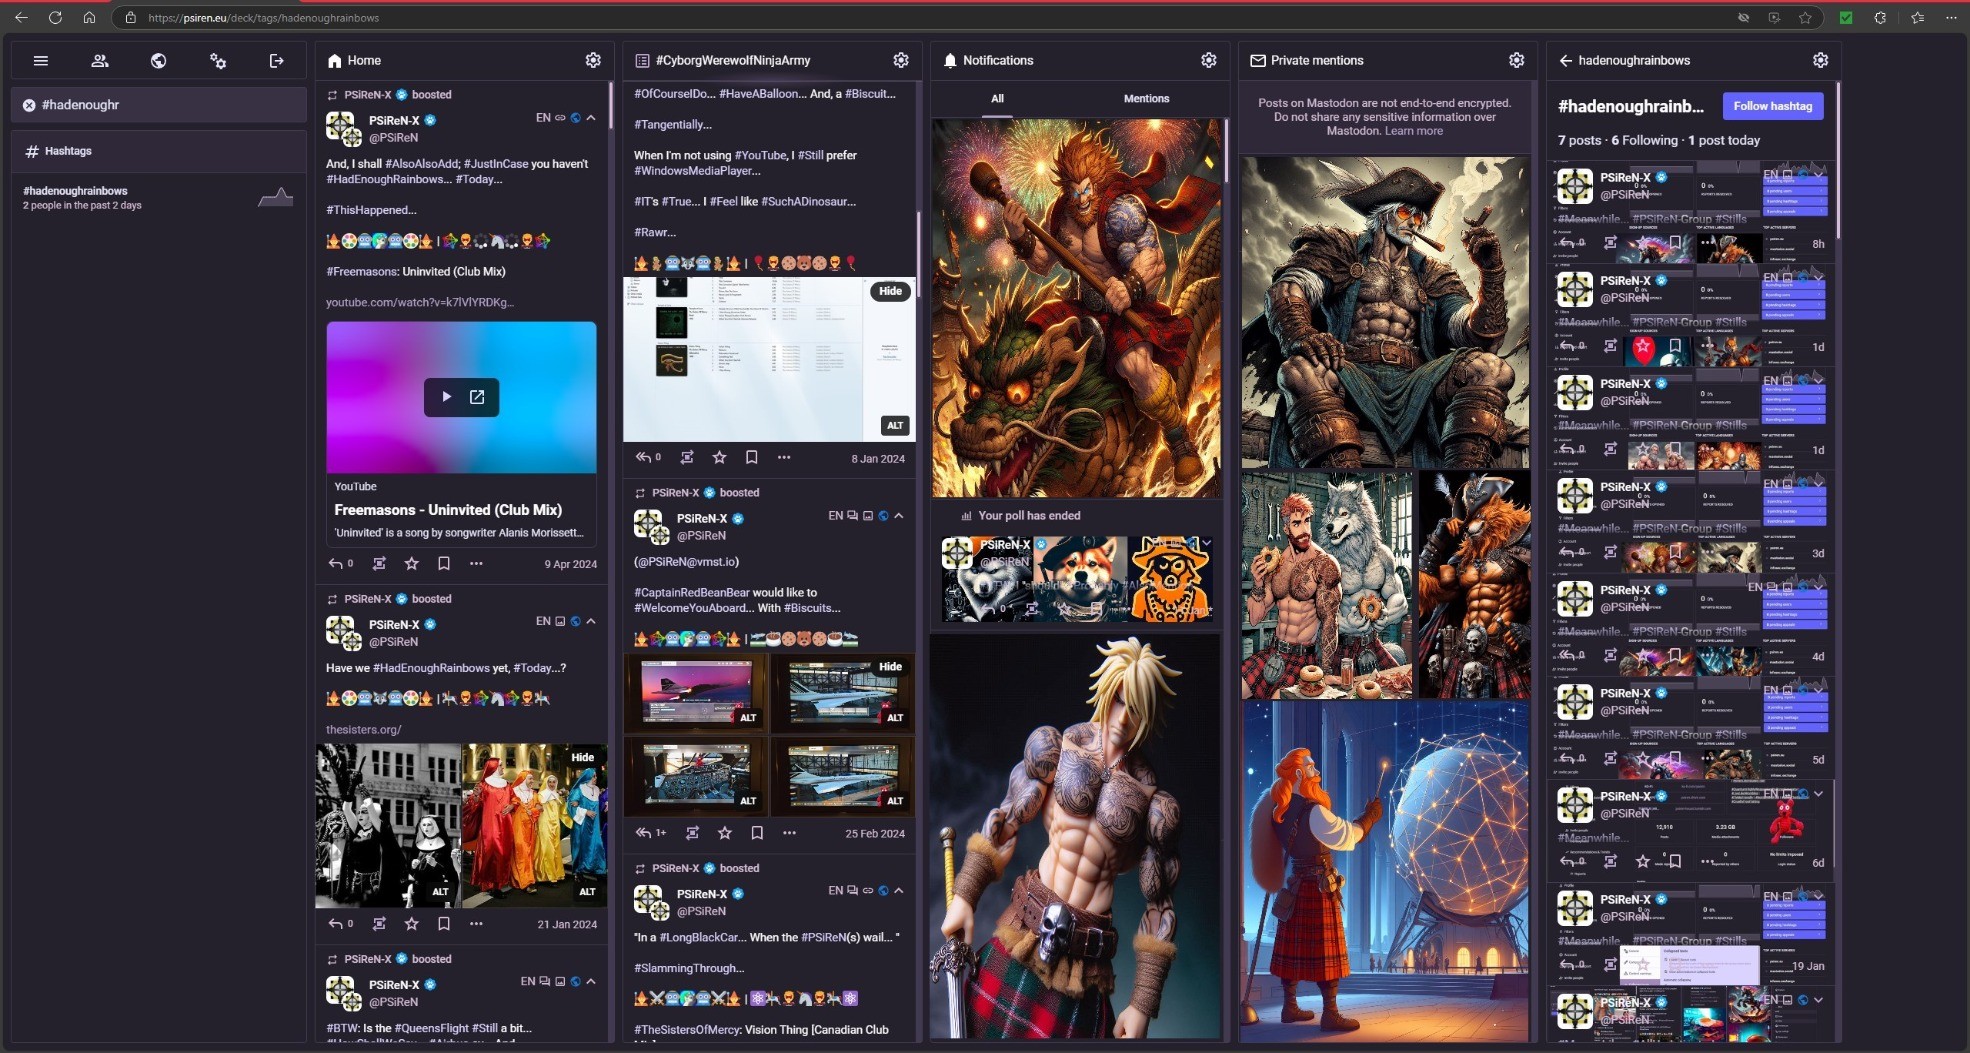Open Private mentions column settings

point(1516,61)
